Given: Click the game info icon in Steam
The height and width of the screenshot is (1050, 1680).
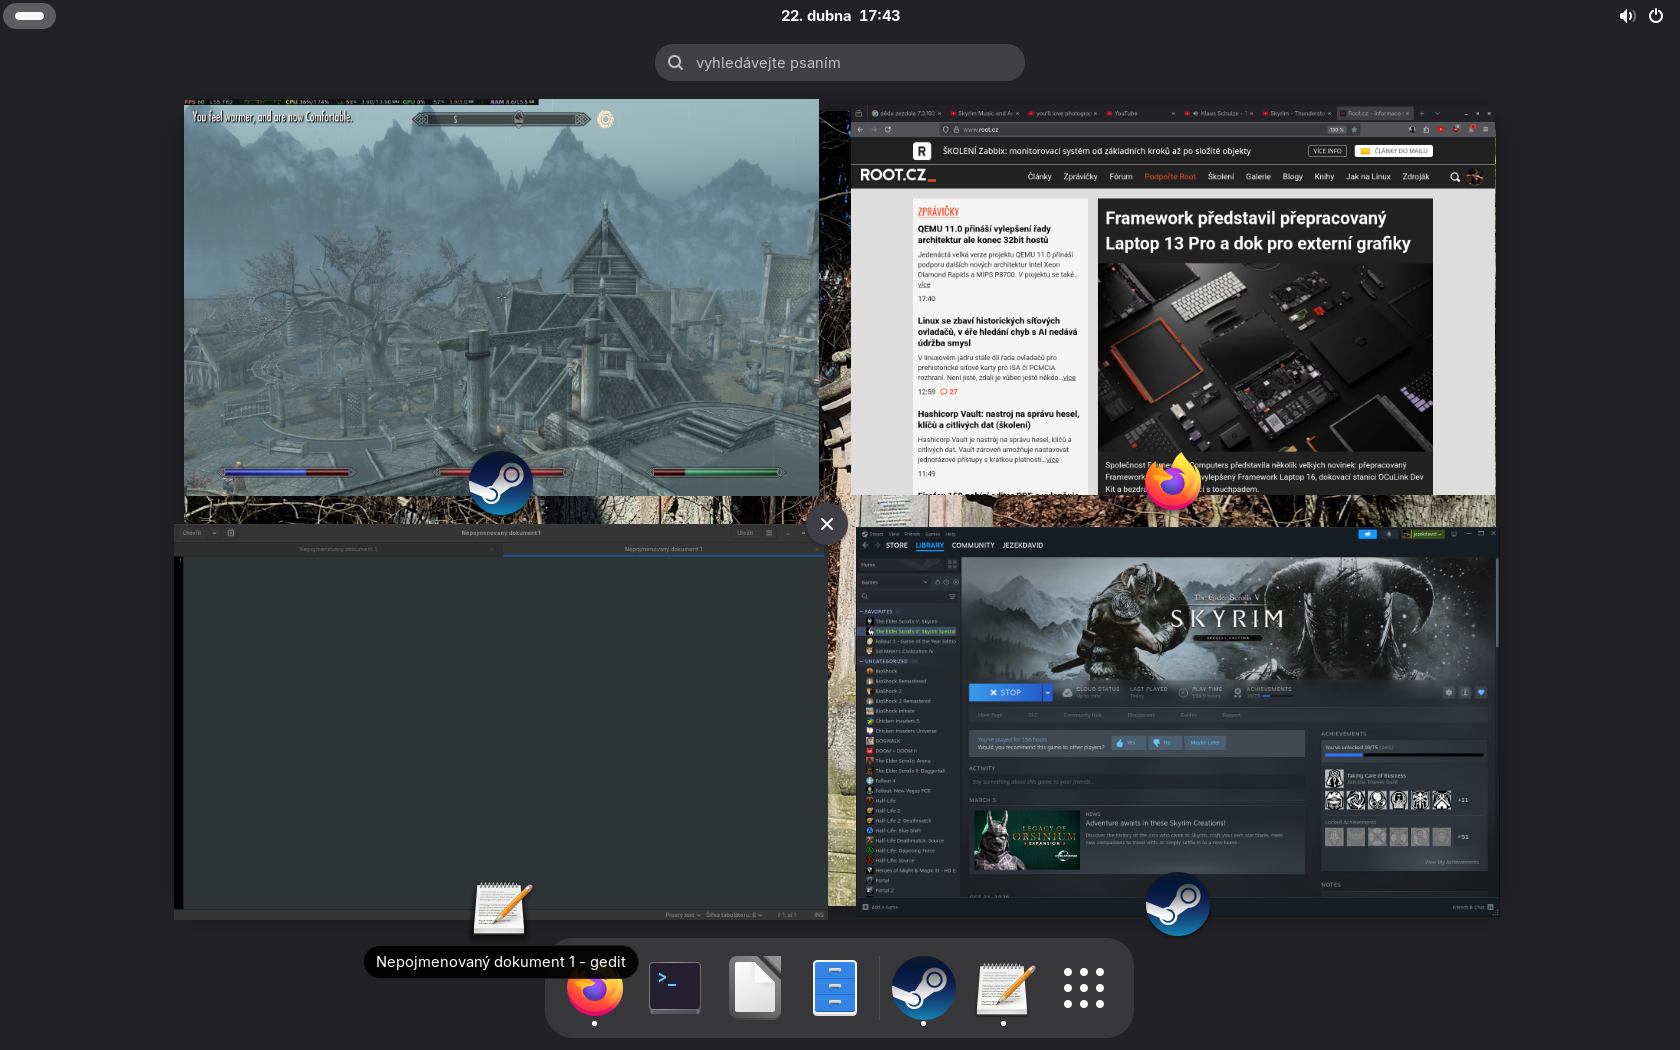Looking at the screenshot, I should click(1465, 692).
